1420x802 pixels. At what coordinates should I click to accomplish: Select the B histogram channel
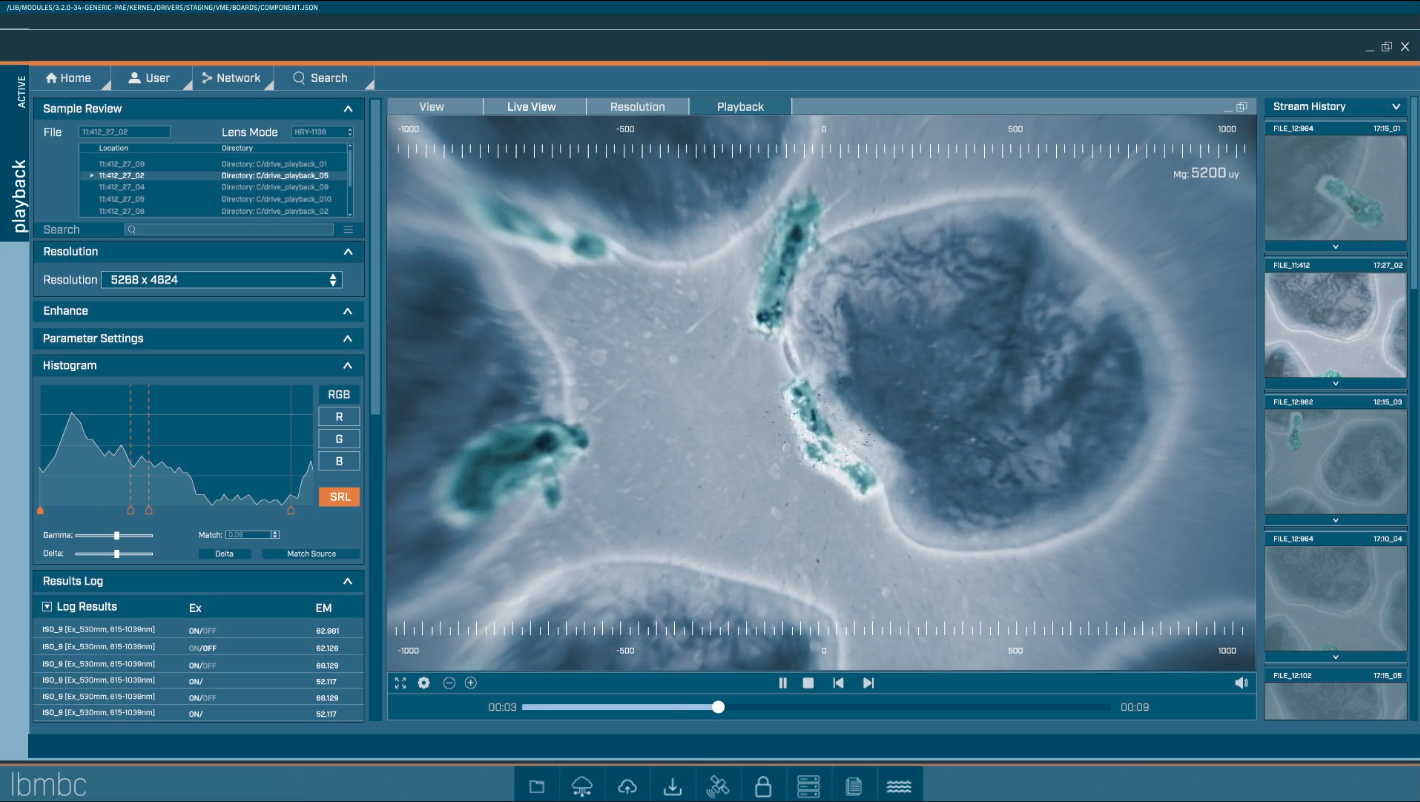coord(339,461)
